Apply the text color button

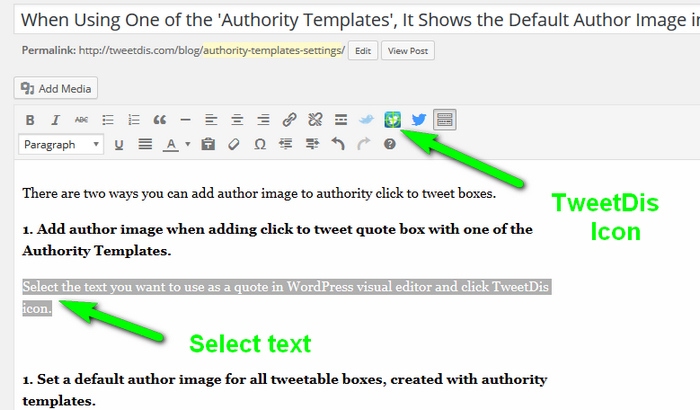(171, 145)
